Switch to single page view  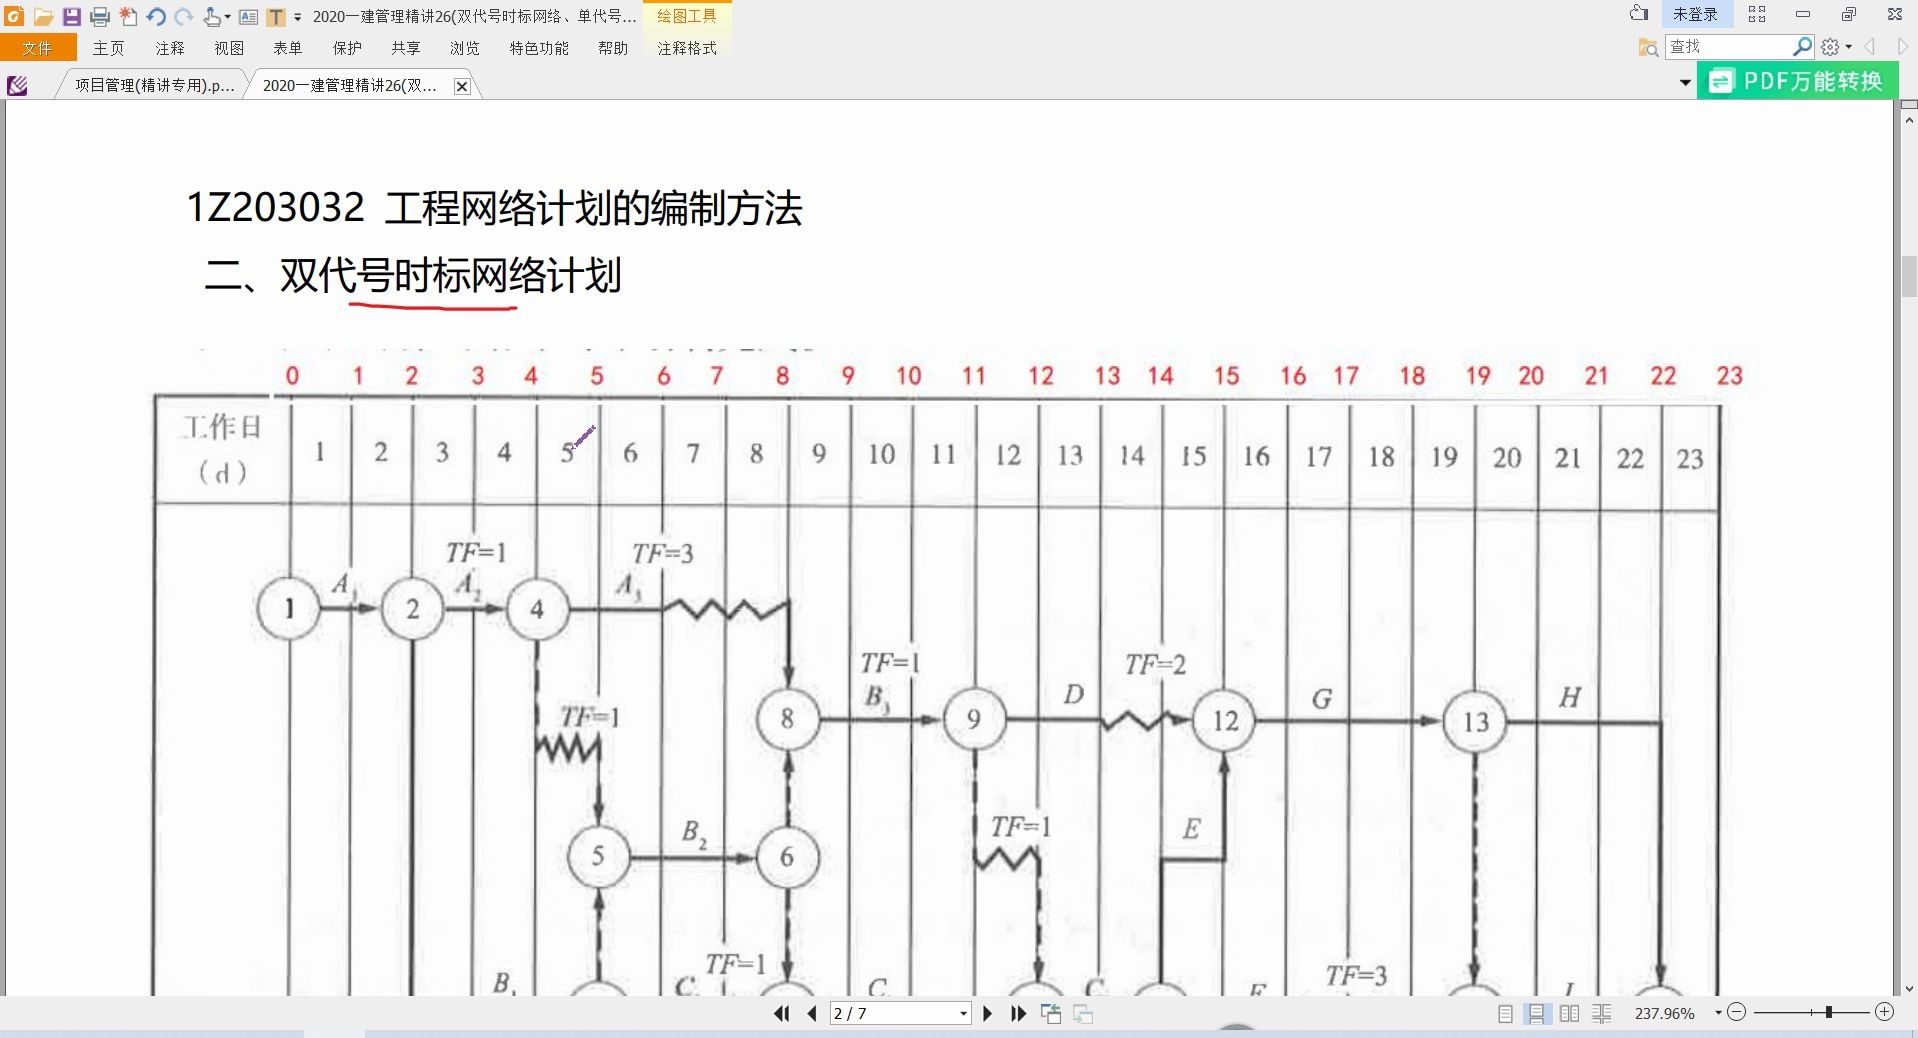[1505, 1013]
